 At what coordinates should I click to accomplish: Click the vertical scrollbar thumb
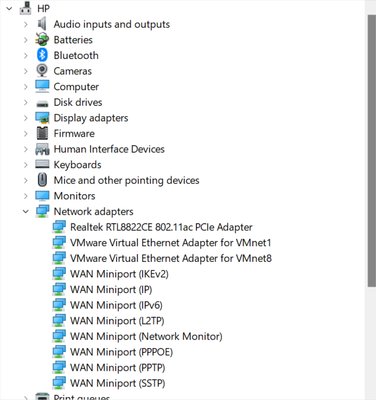[372, 150]
